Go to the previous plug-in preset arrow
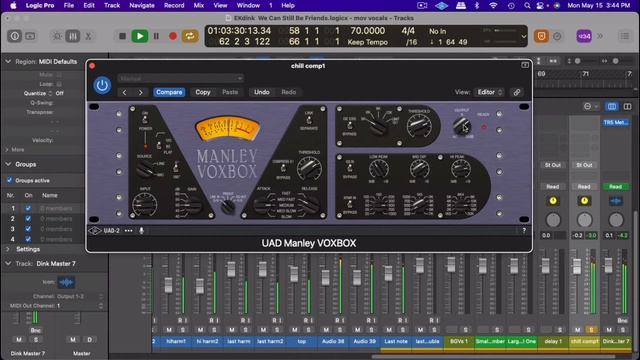This screenshot has width=640, height=360. 124,92
